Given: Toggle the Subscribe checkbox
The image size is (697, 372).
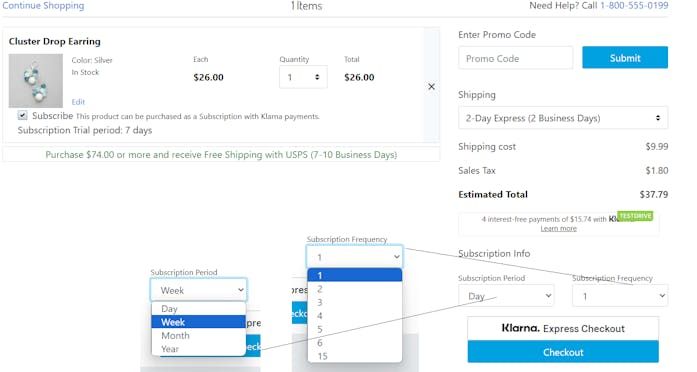Looking at the screenshot, I should pos(22,116).
